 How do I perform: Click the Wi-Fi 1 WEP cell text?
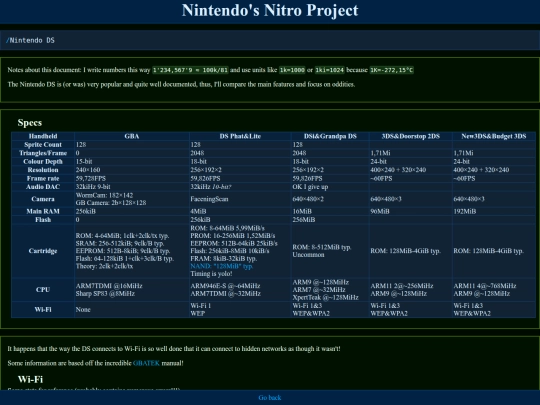pos(201,309)
